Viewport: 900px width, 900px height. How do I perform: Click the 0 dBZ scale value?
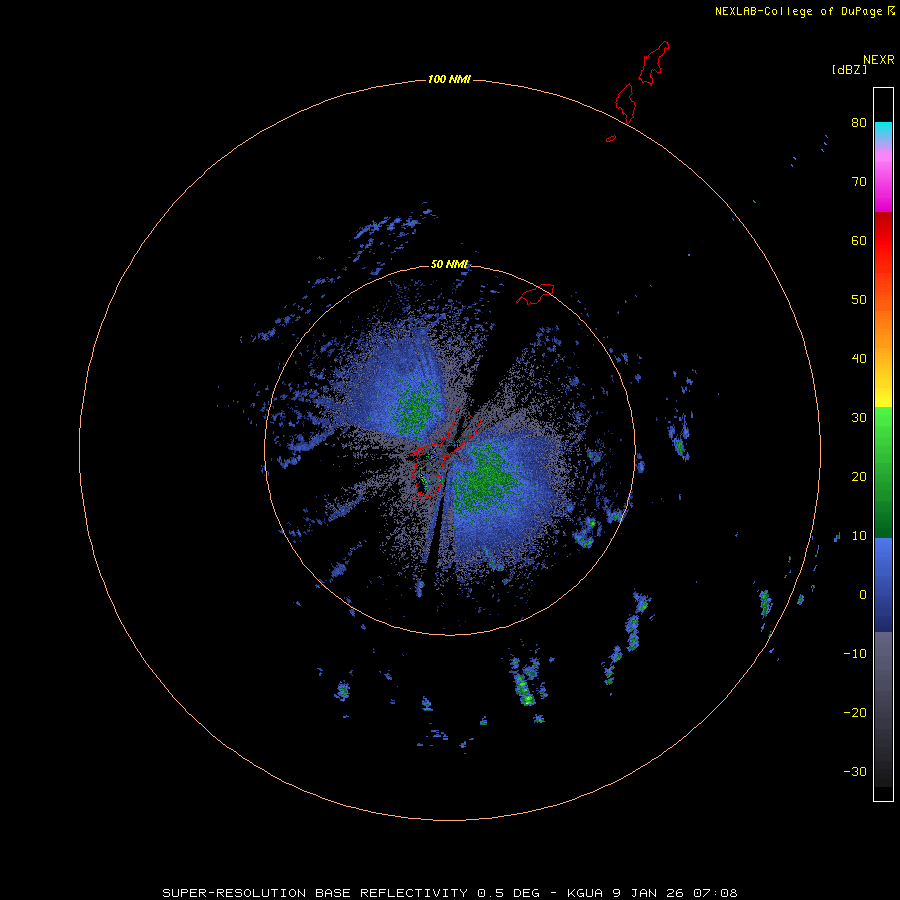coord(863,595)
